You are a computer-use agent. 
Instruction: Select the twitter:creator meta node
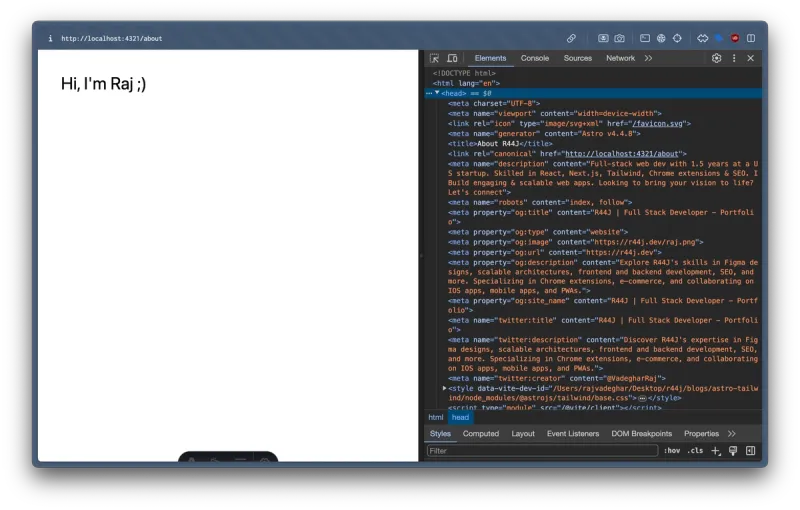click(557, 378)
